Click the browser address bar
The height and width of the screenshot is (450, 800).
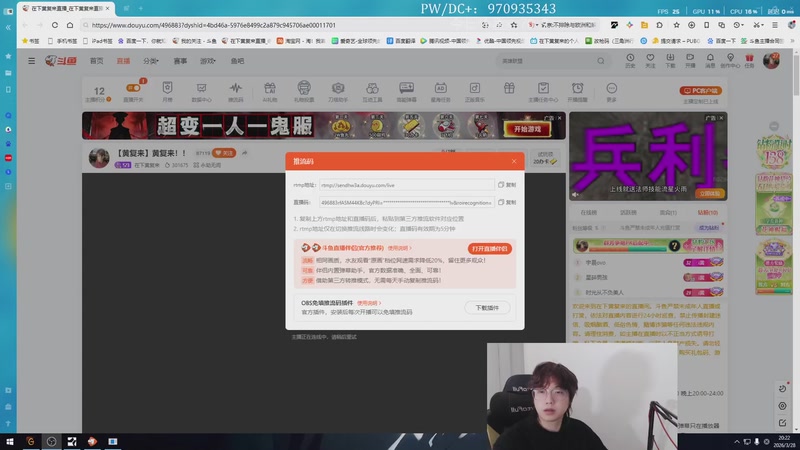point(283,25)
